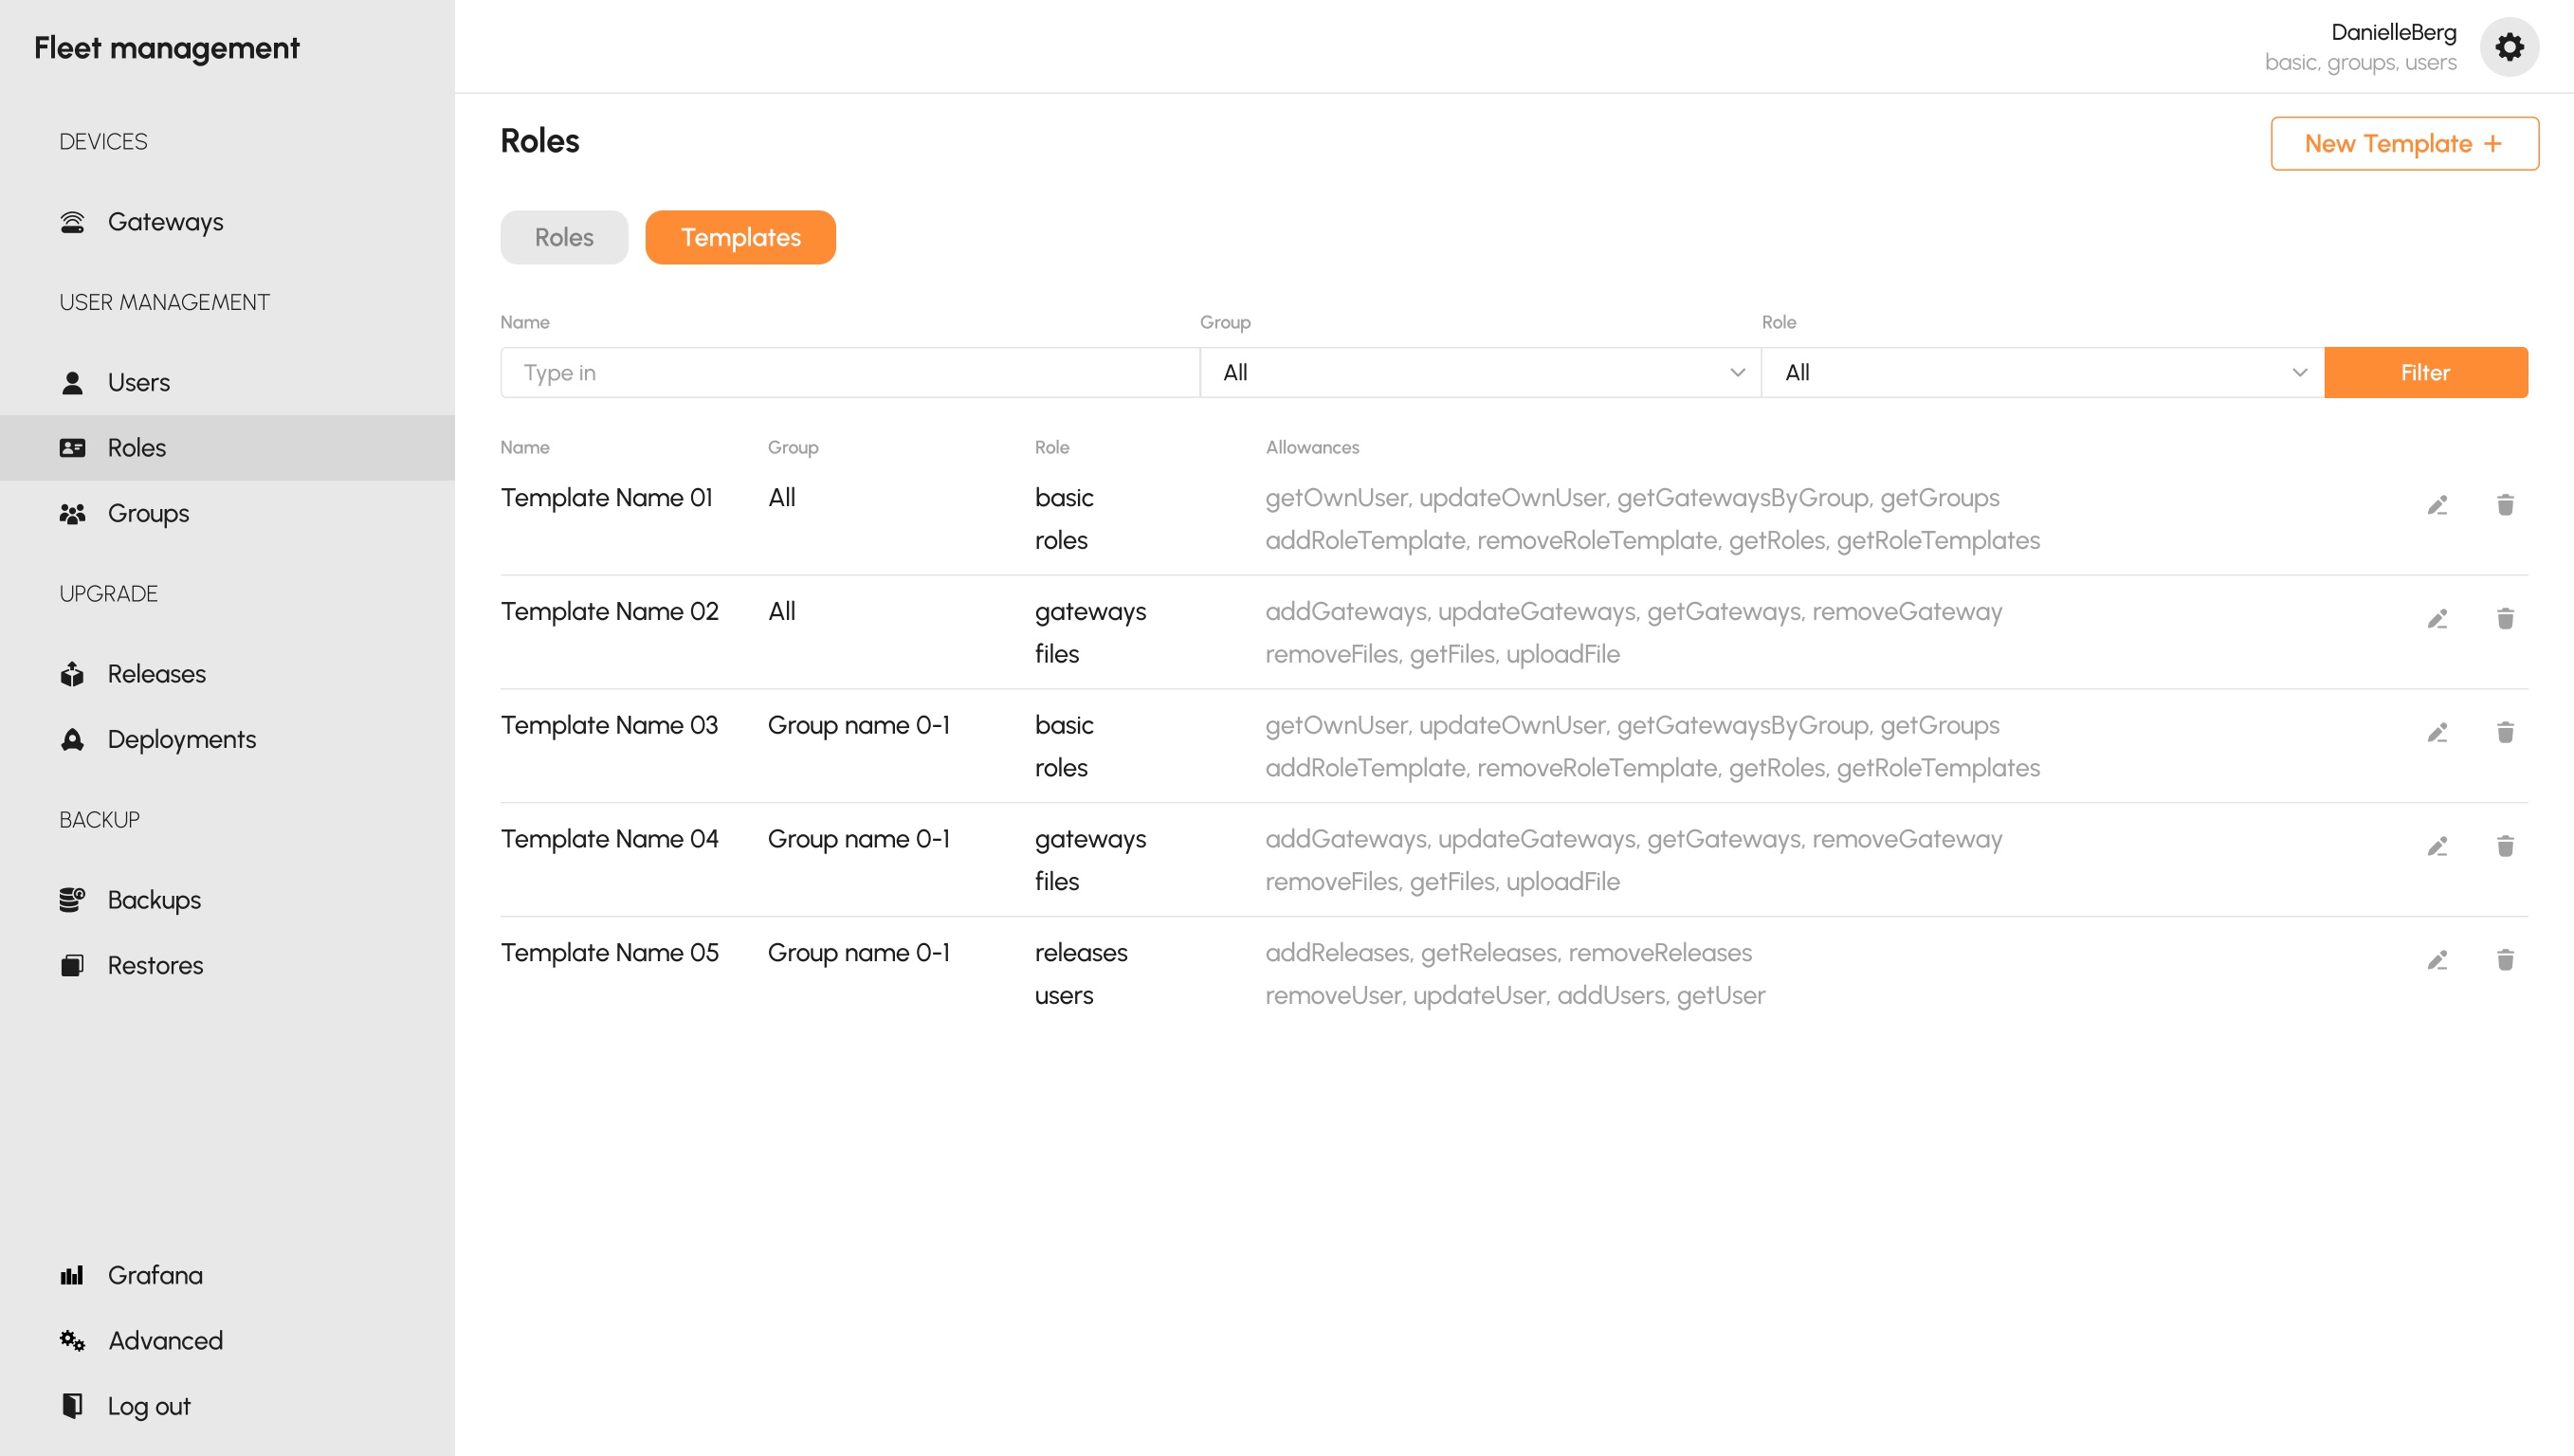Open settings via the gear icon

click(x=2509, y=47)
